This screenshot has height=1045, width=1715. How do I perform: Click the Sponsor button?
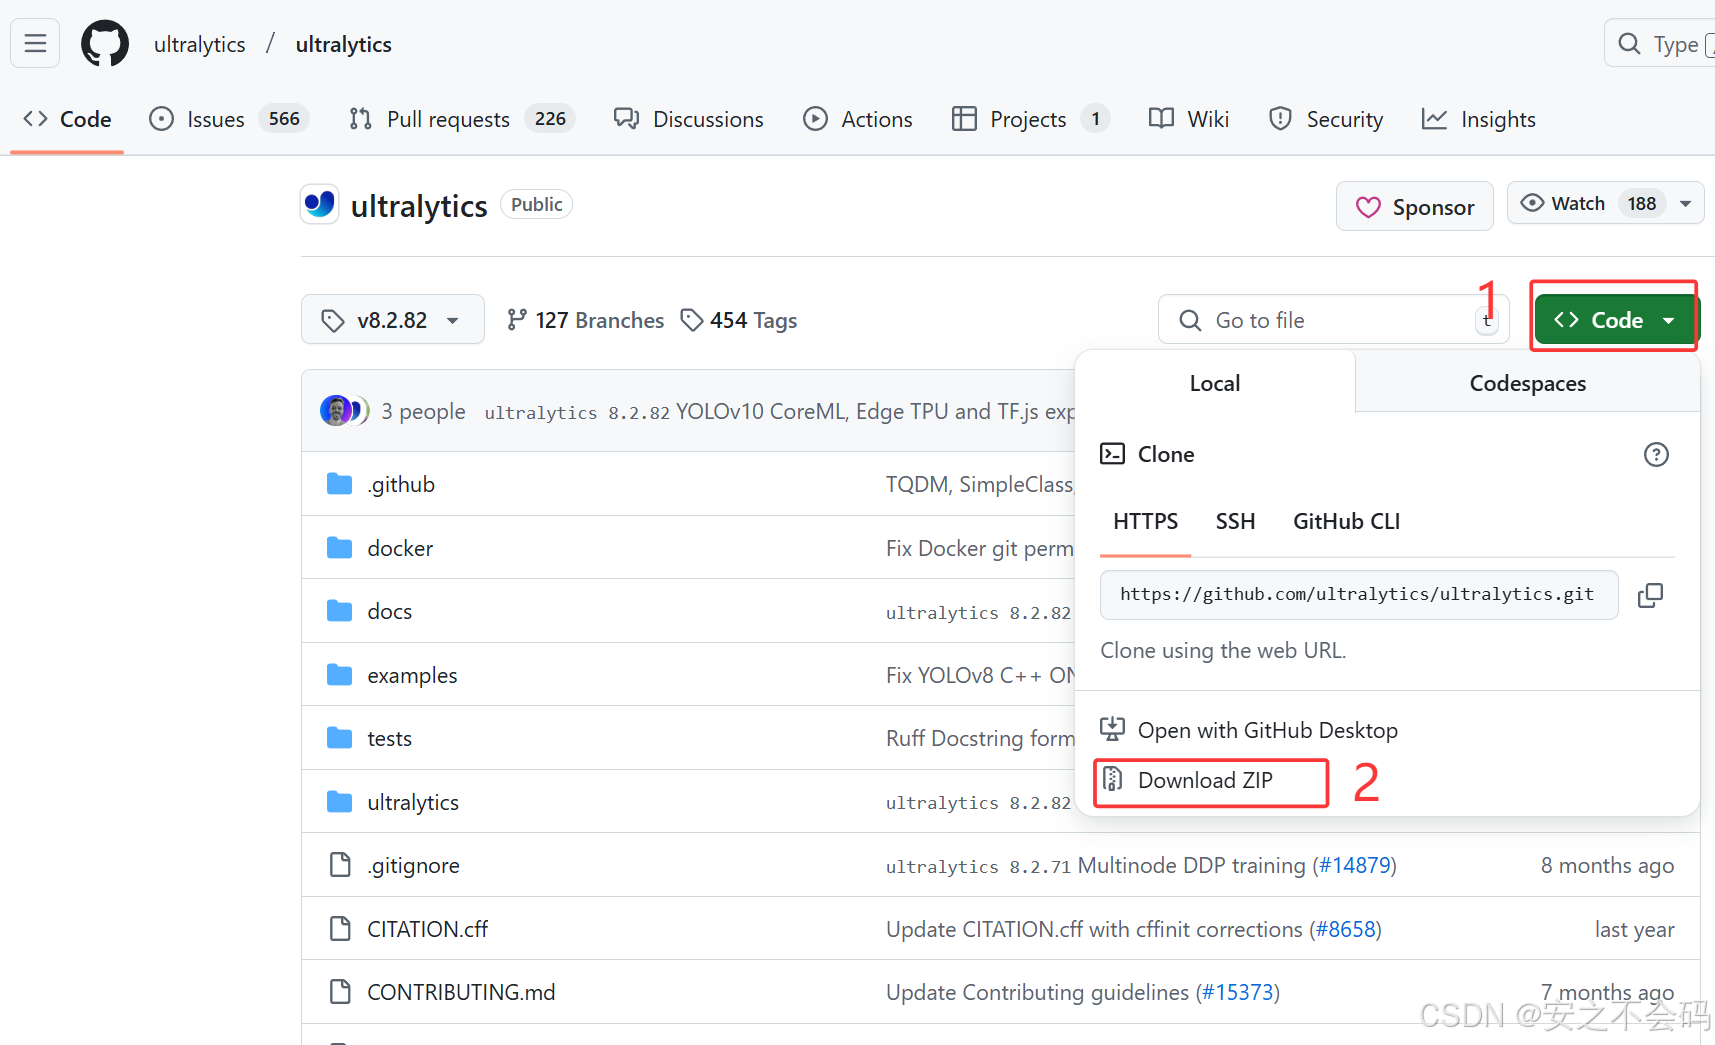[x=1415, y=207]
